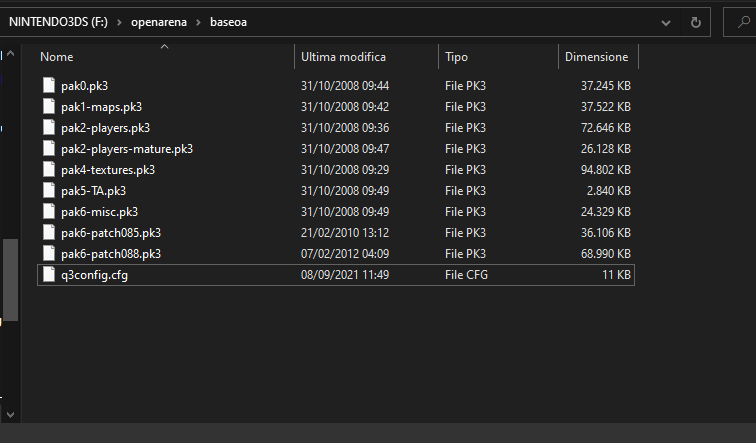Select file name pak6-patch085.pk3
Viewport: 756px width, 443px height.
(x=111, y=233)
